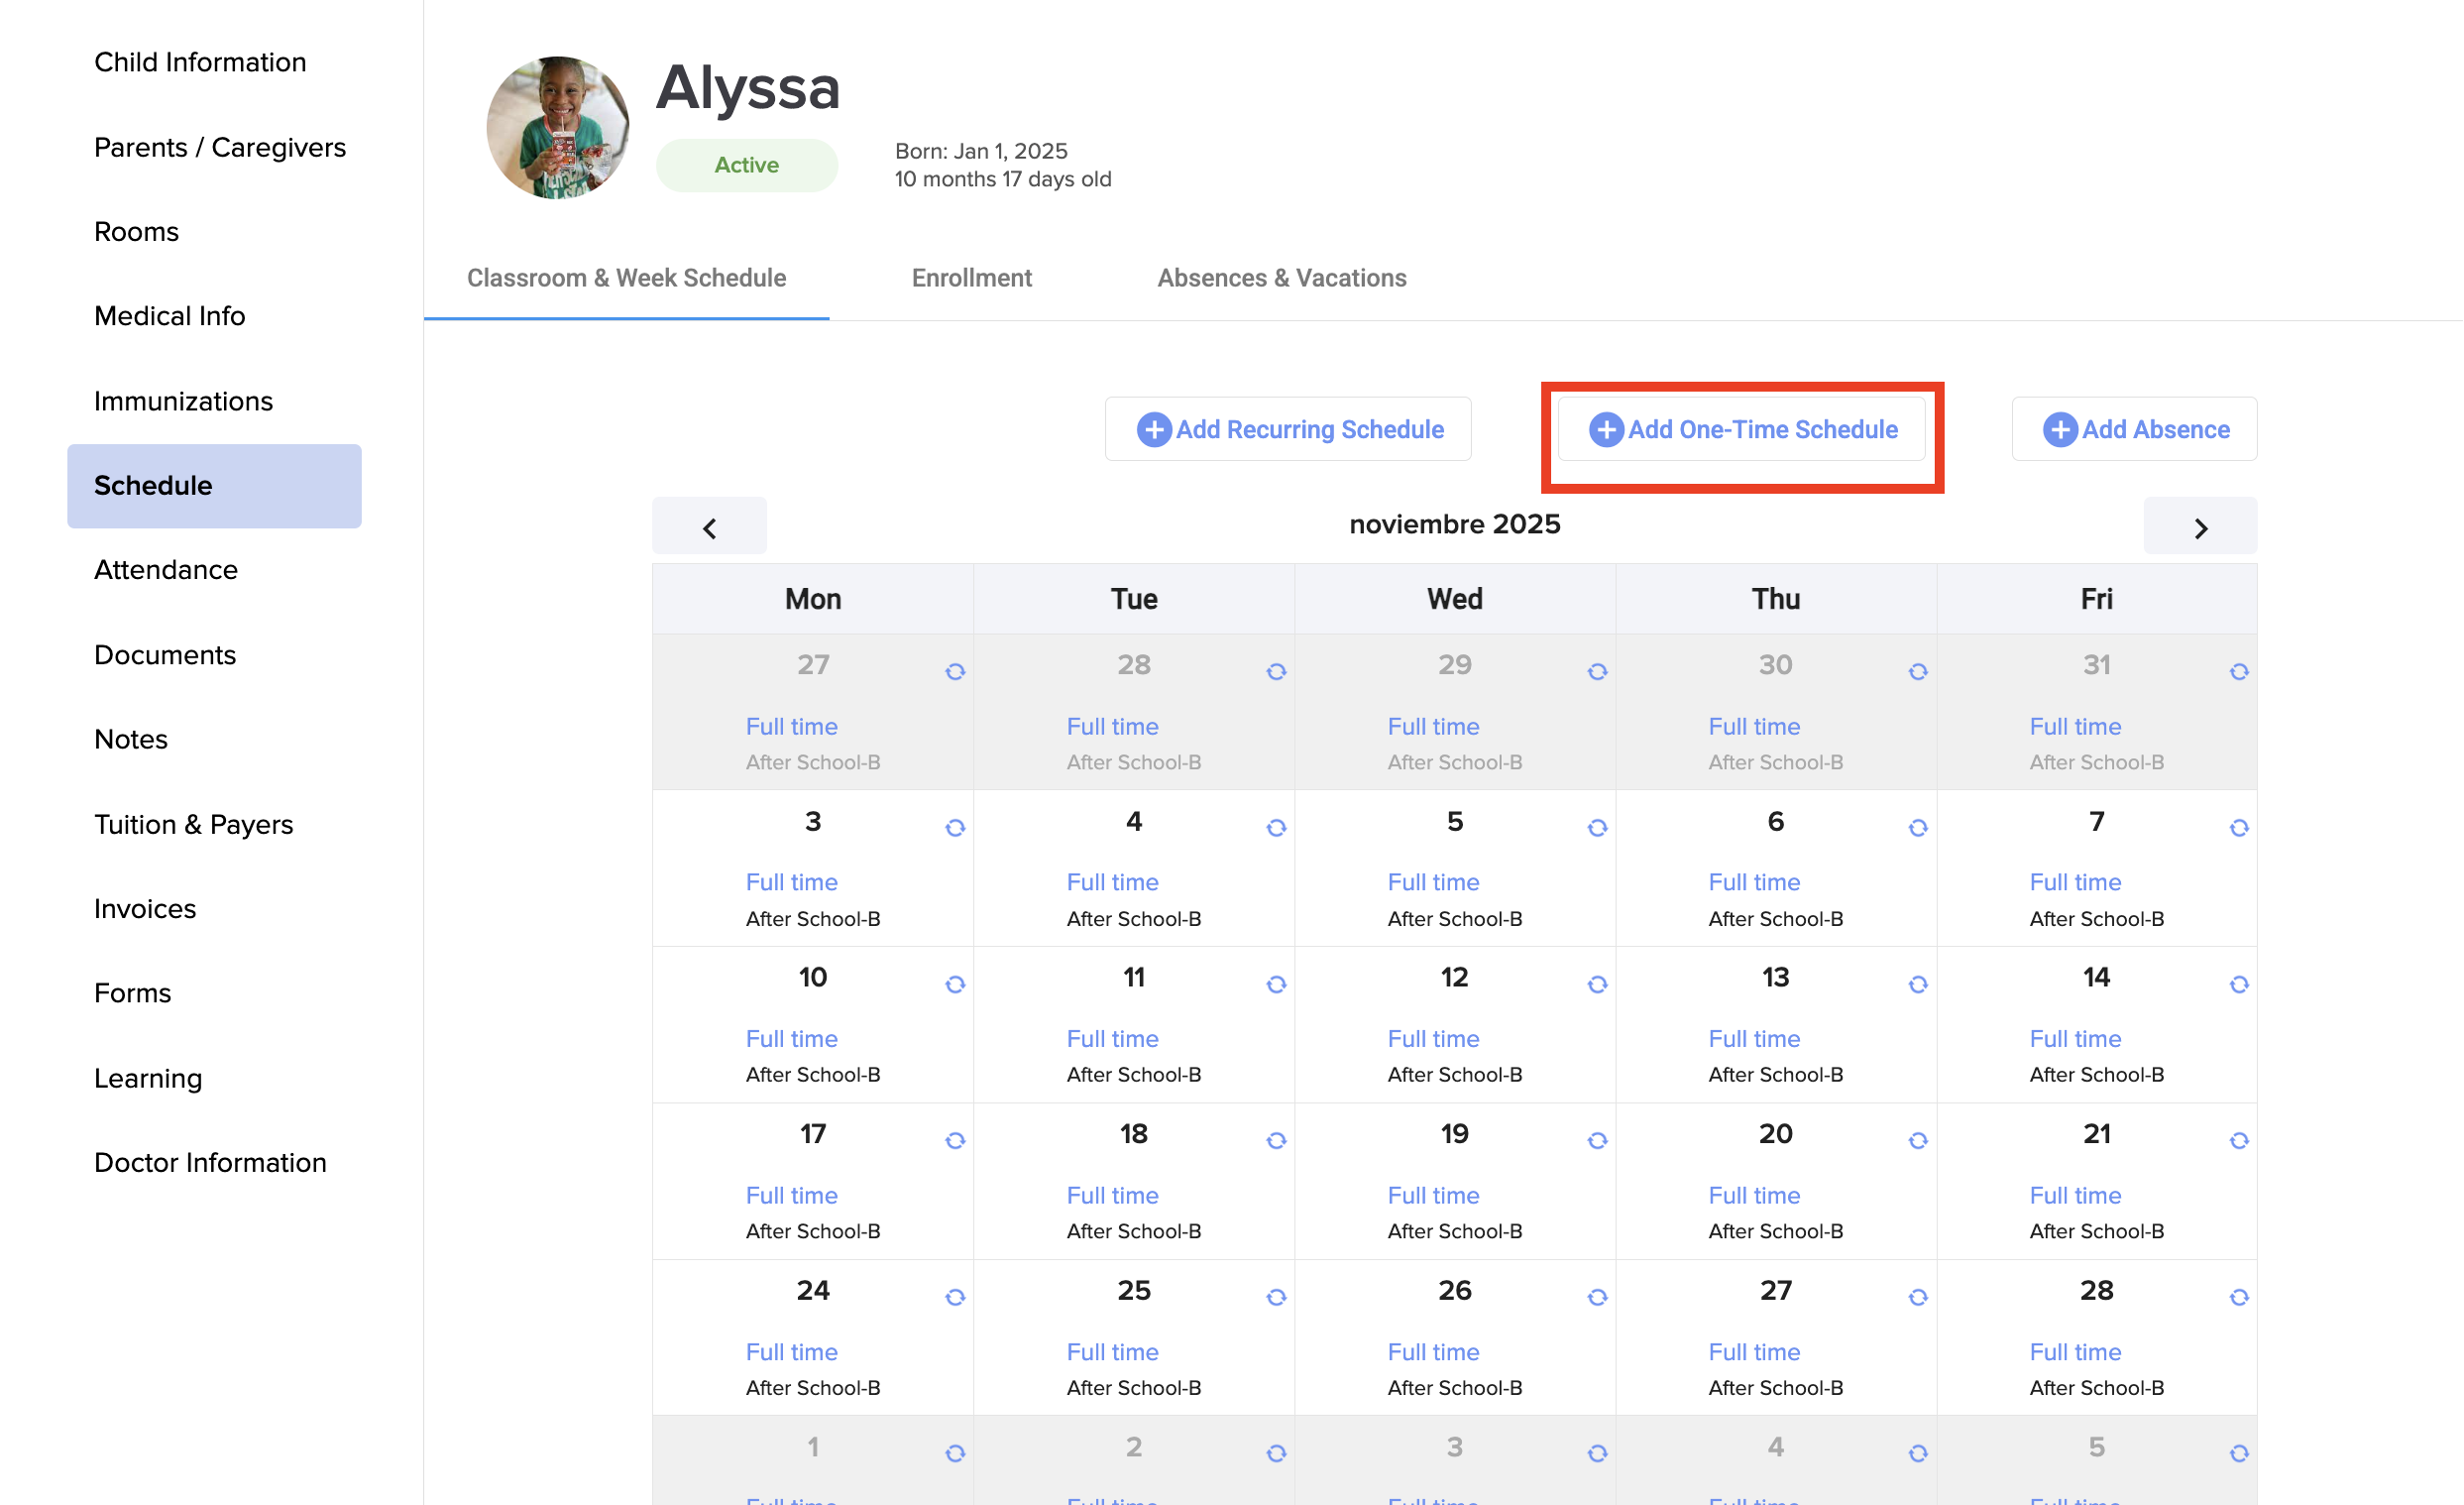The image size is (2464, 1505).
Task: Select the Classroom & Week Schedule tab
Action: pyautogui.click(x=626, y=278)
